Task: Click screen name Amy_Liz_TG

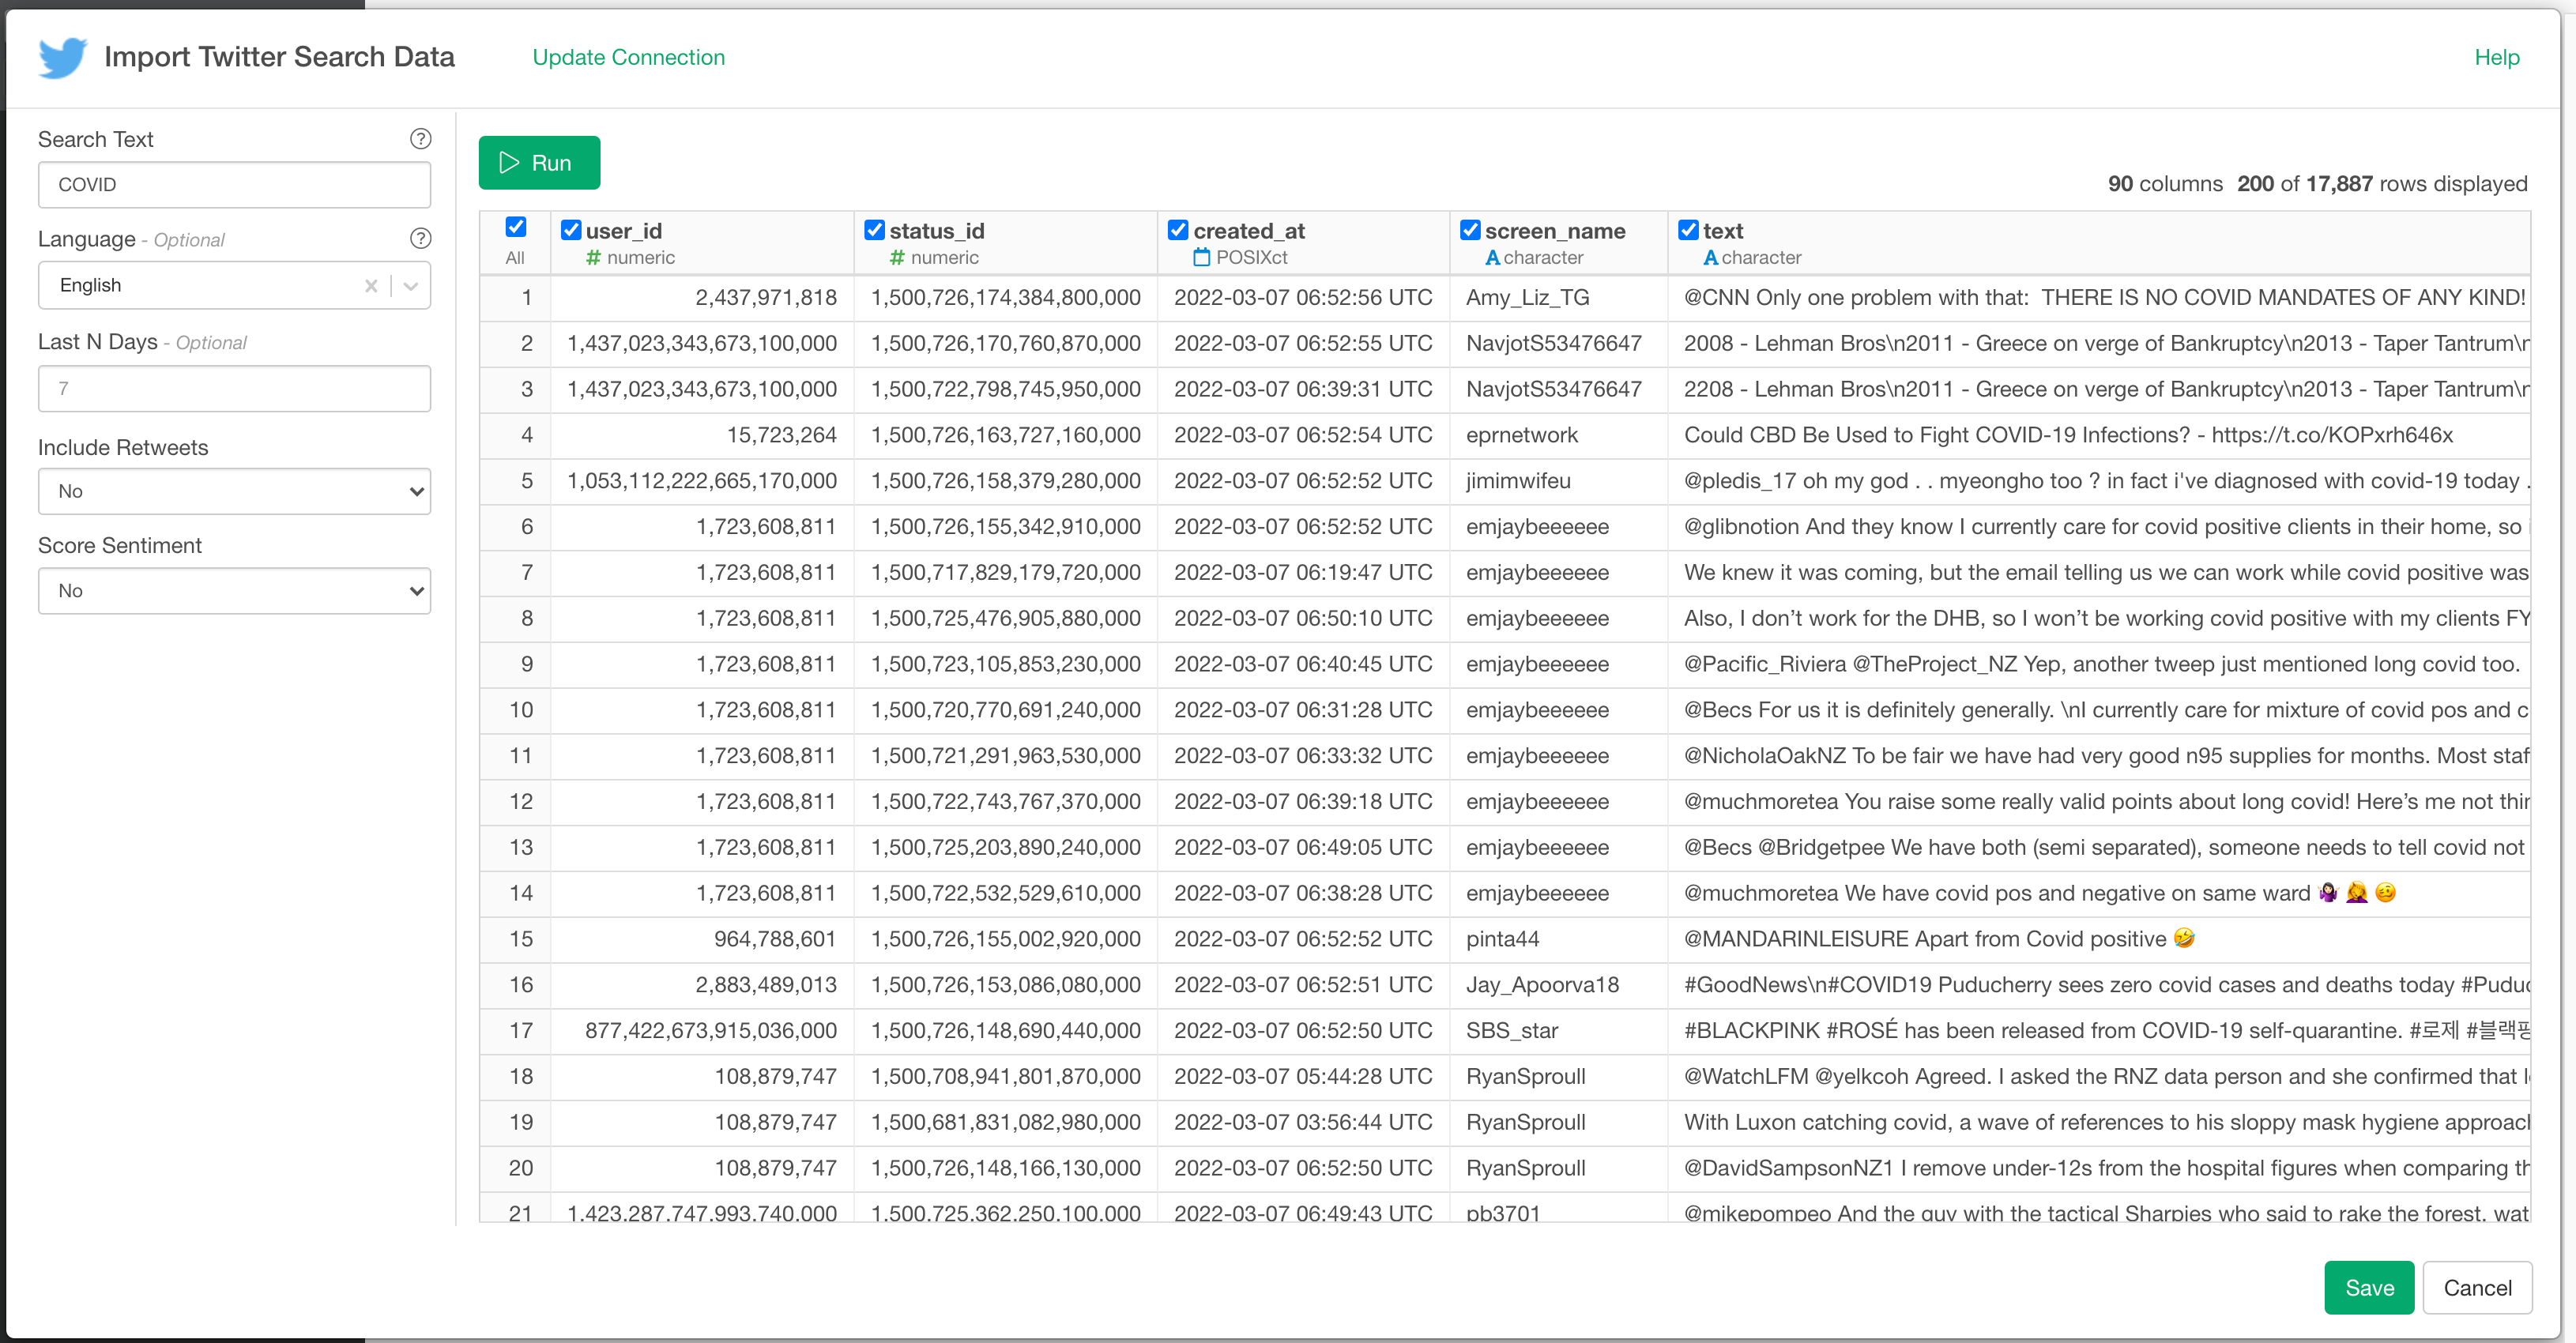Action: click(1527, 297)
